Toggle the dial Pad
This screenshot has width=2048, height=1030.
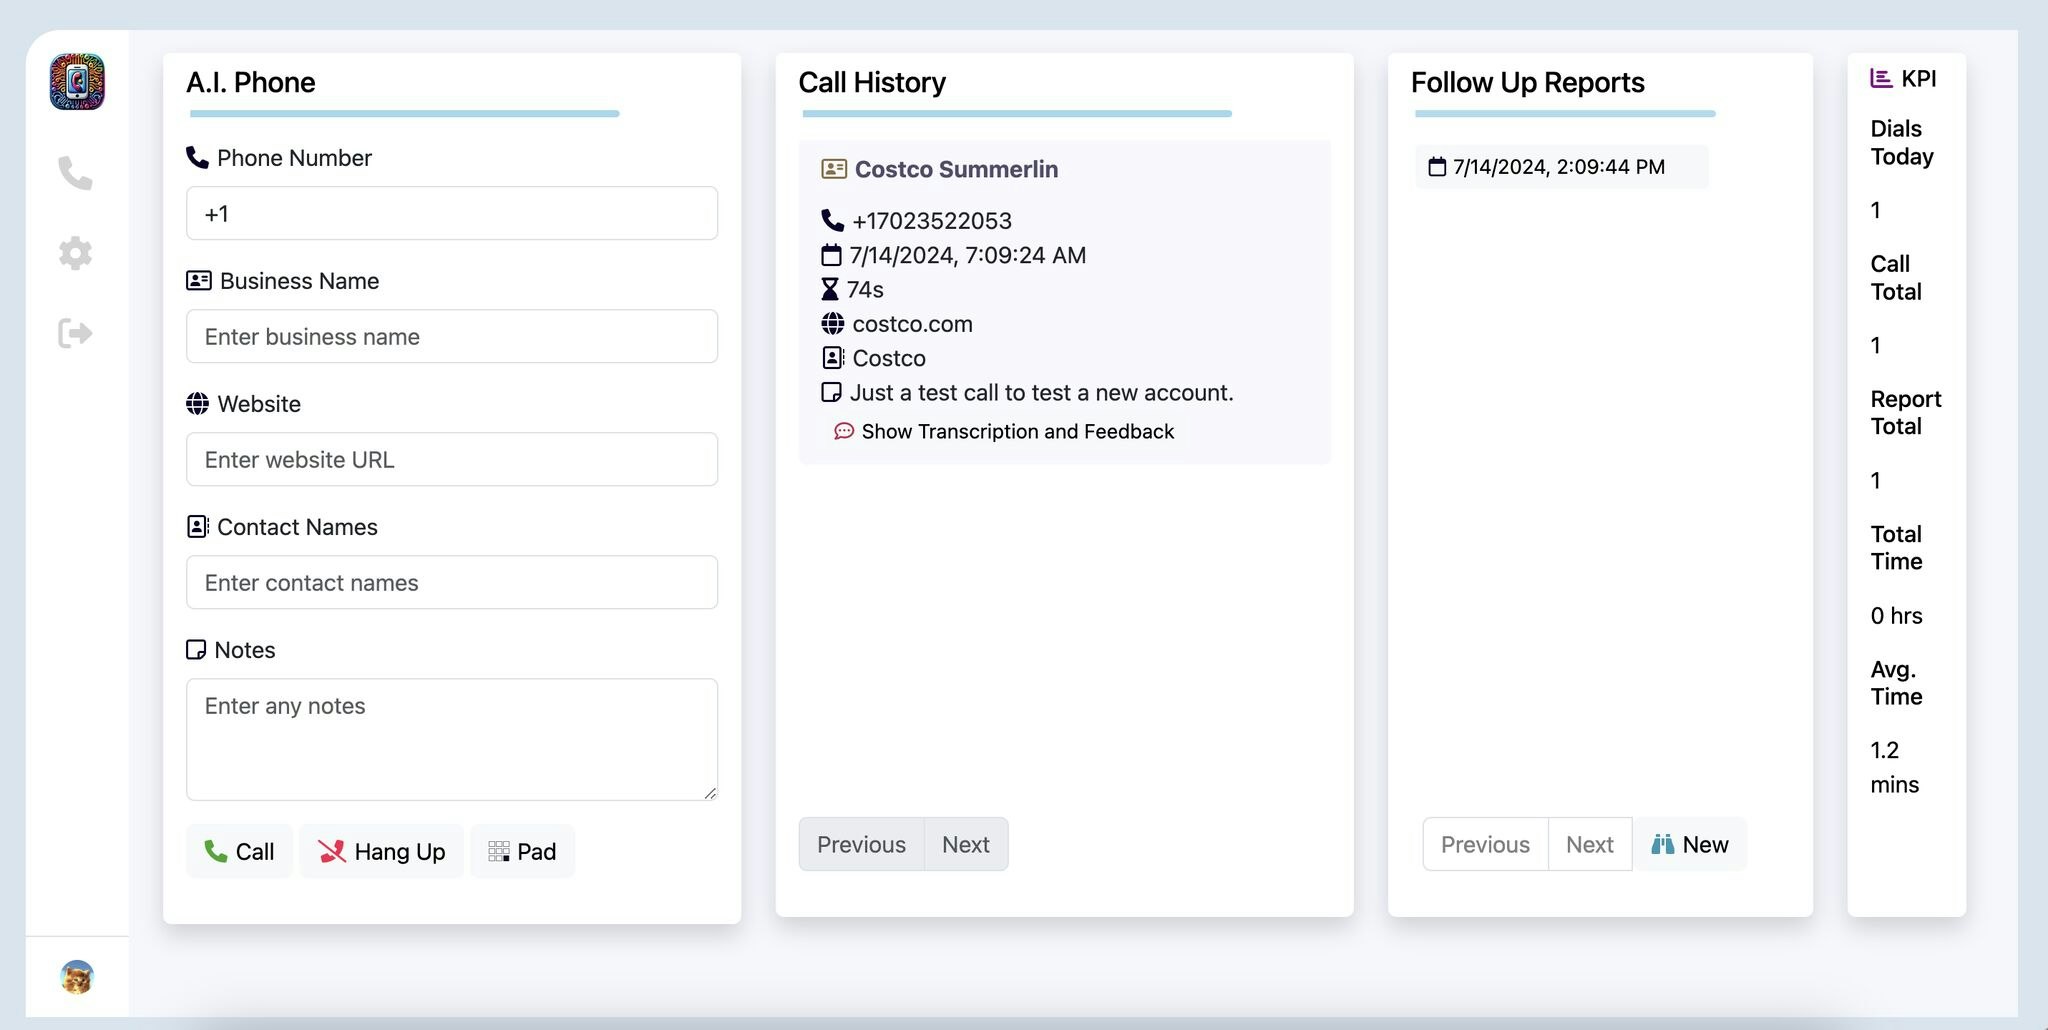522,851
